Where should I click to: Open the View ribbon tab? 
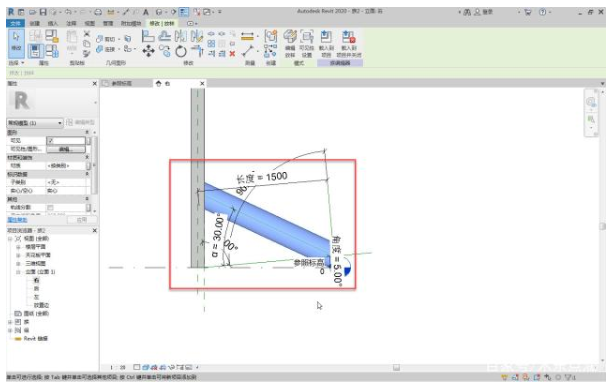(x=90, y=23)
